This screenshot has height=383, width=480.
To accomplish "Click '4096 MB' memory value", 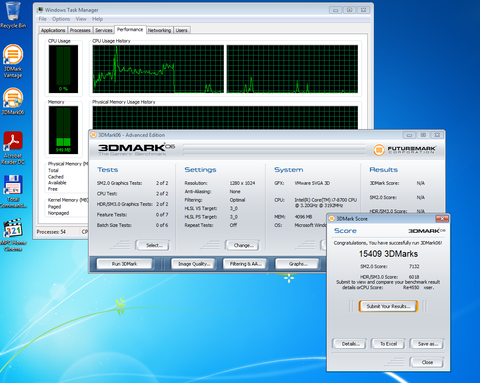I will [303, 217].
